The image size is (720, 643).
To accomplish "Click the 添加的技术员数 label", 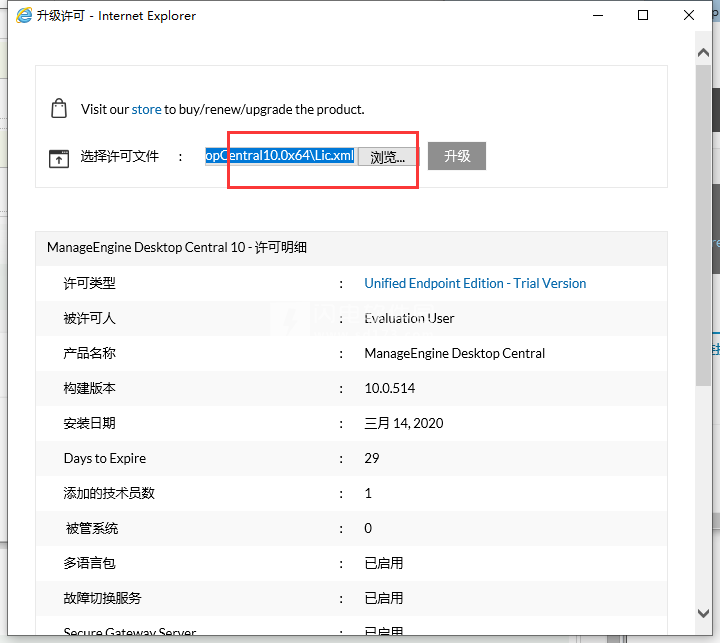I will tap(109, 493).
